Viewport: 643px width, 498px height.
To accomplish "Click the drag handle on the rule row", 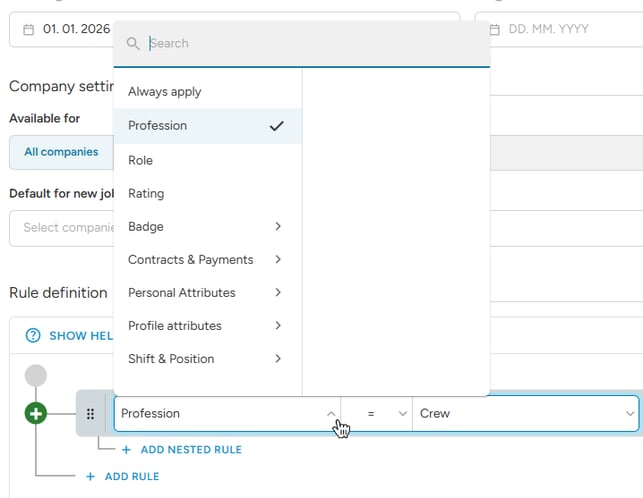I will coord(90,414).
